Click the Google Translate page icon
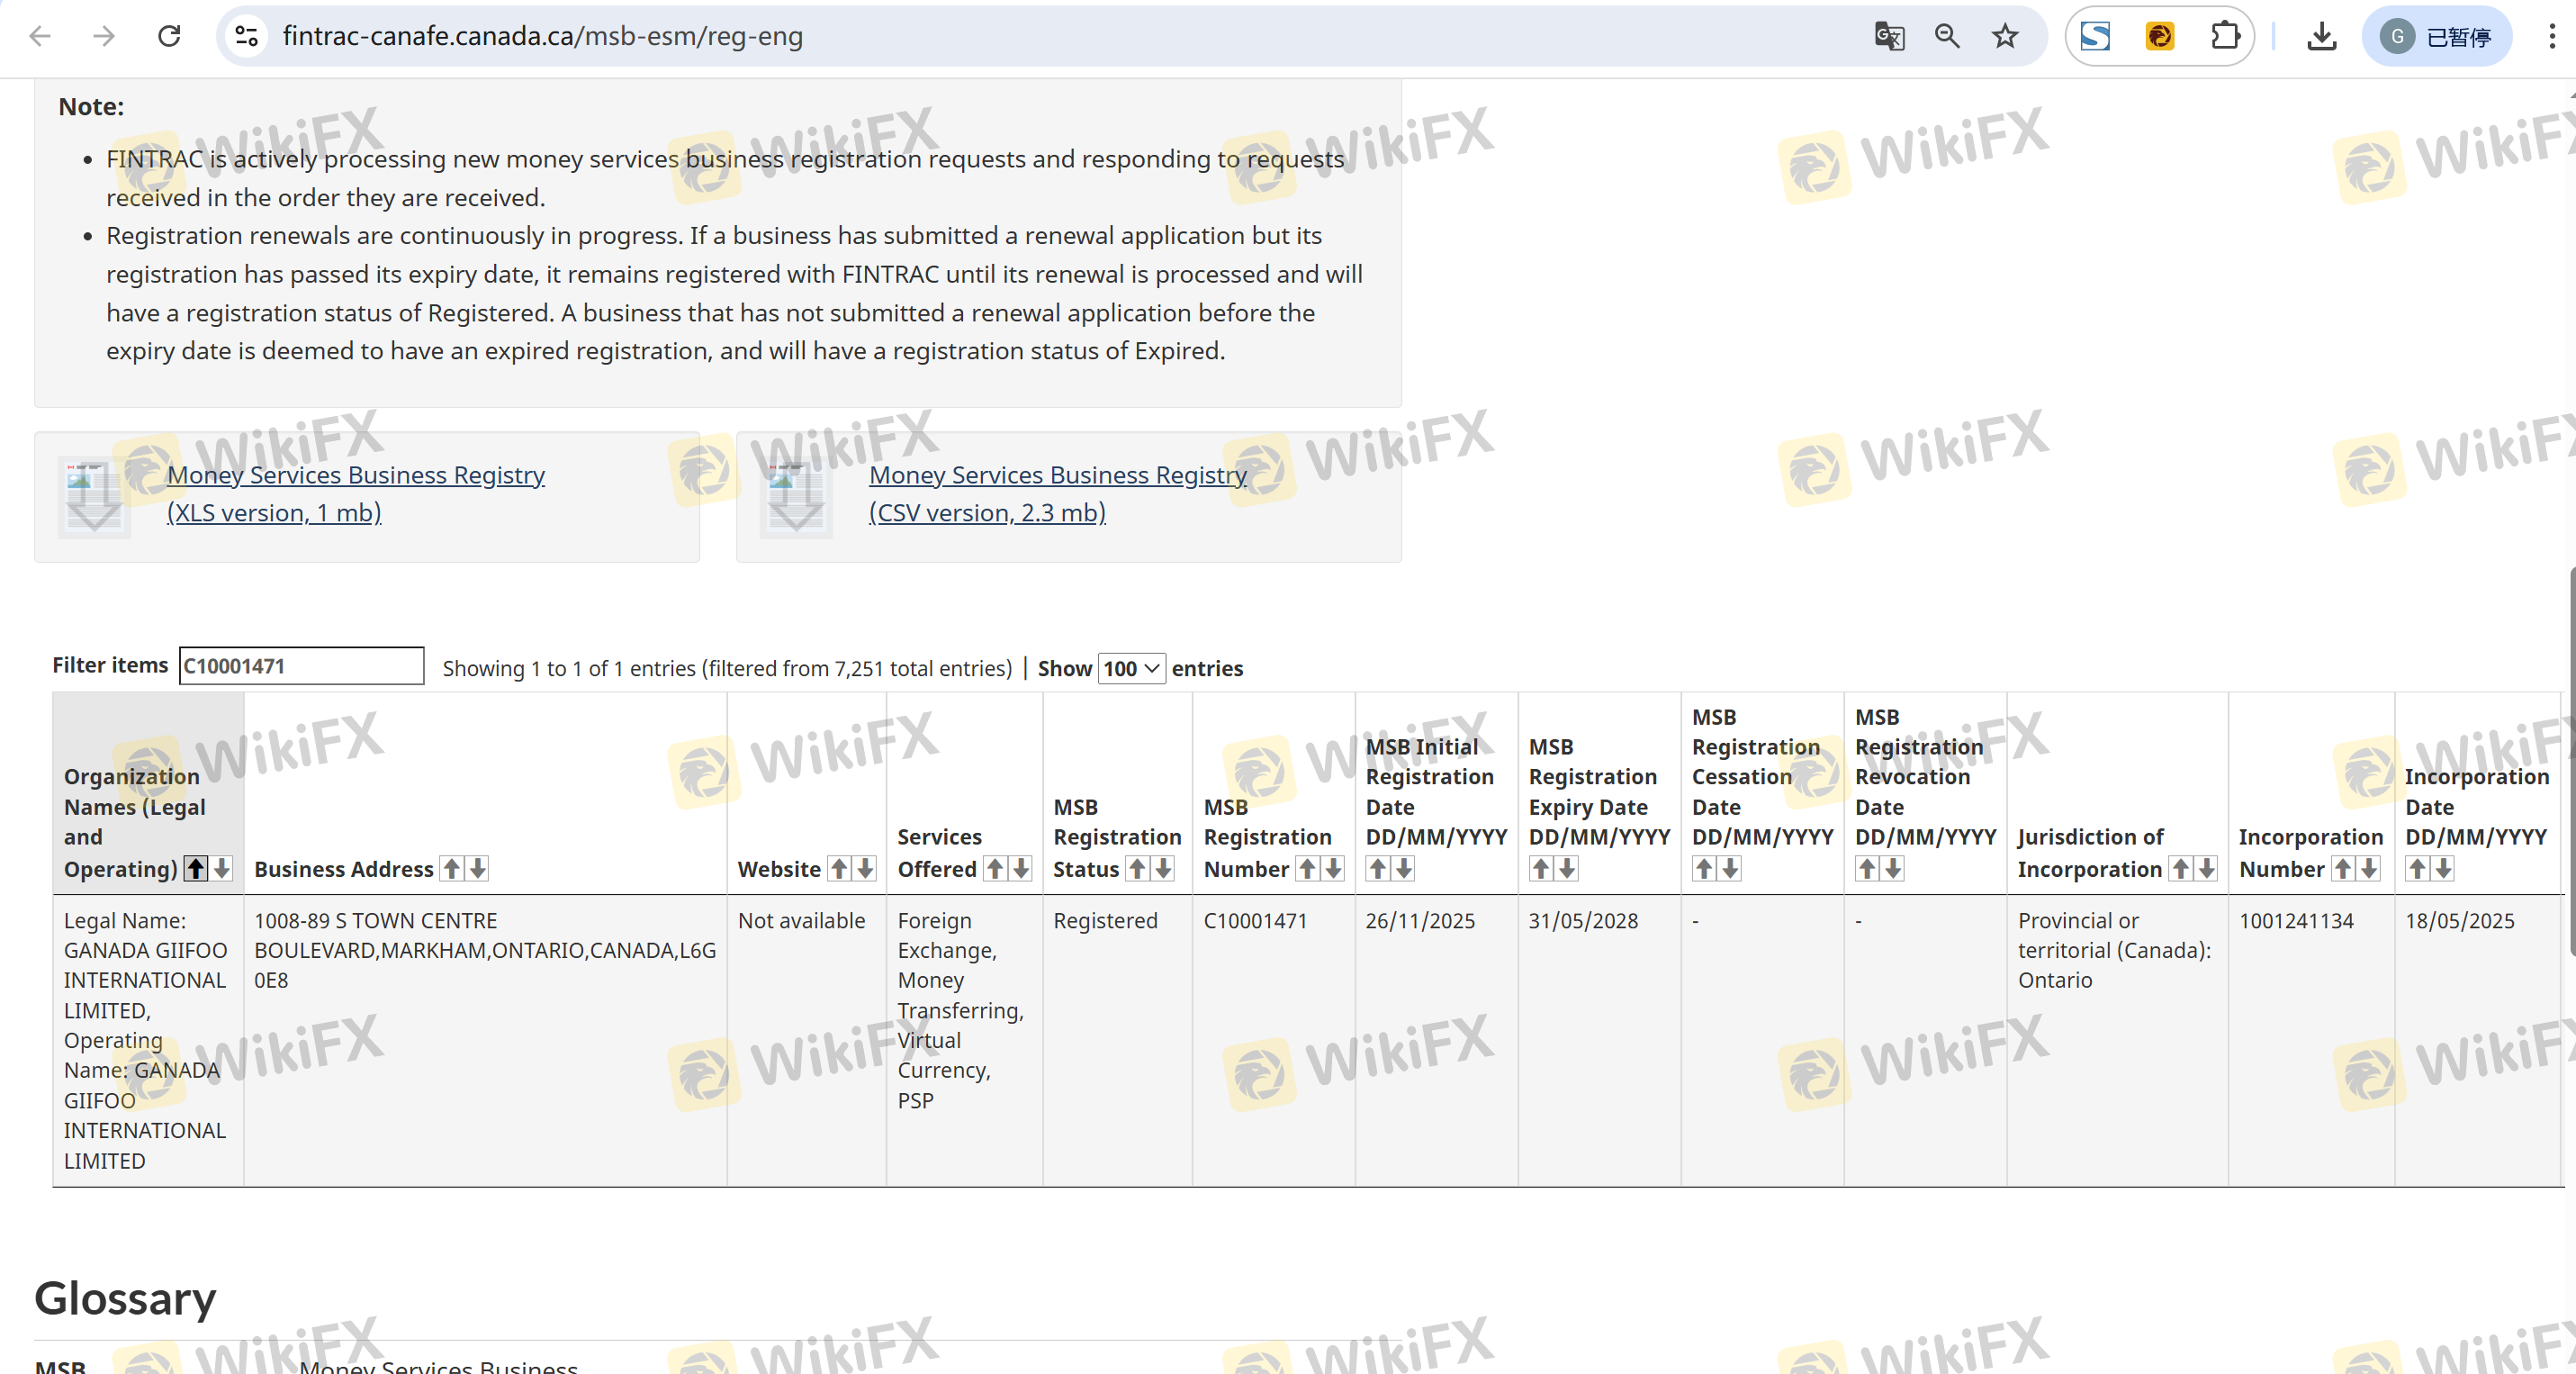Image resolution: width=2576 pixels, height=1374 pixels. 1888,36
